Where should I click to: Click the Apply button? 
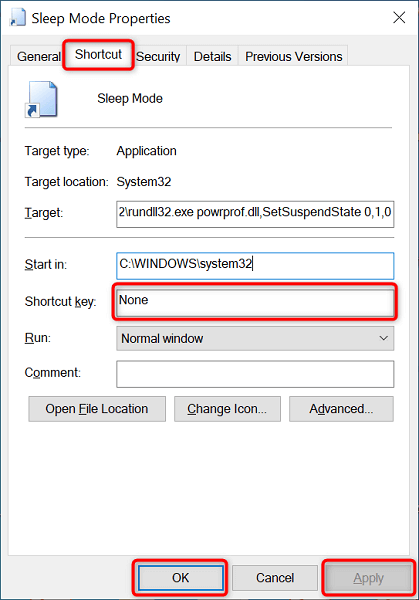coord(368,578)
